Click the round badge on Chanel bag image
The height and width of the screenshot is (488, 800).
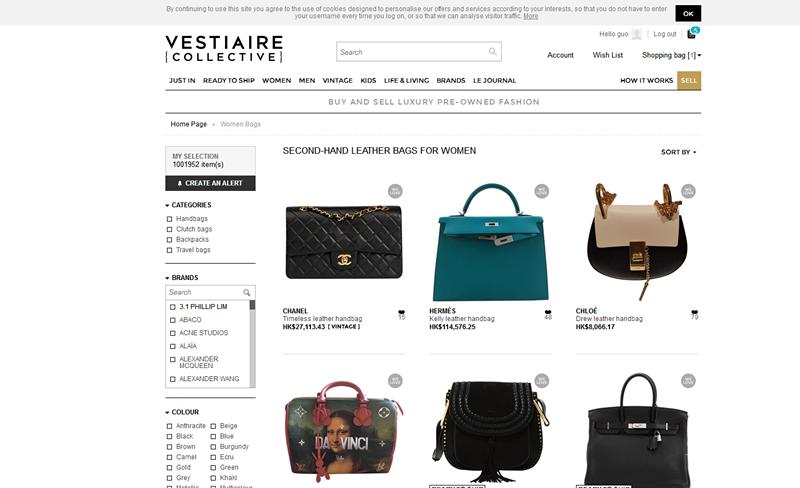(x=395, y=191)
